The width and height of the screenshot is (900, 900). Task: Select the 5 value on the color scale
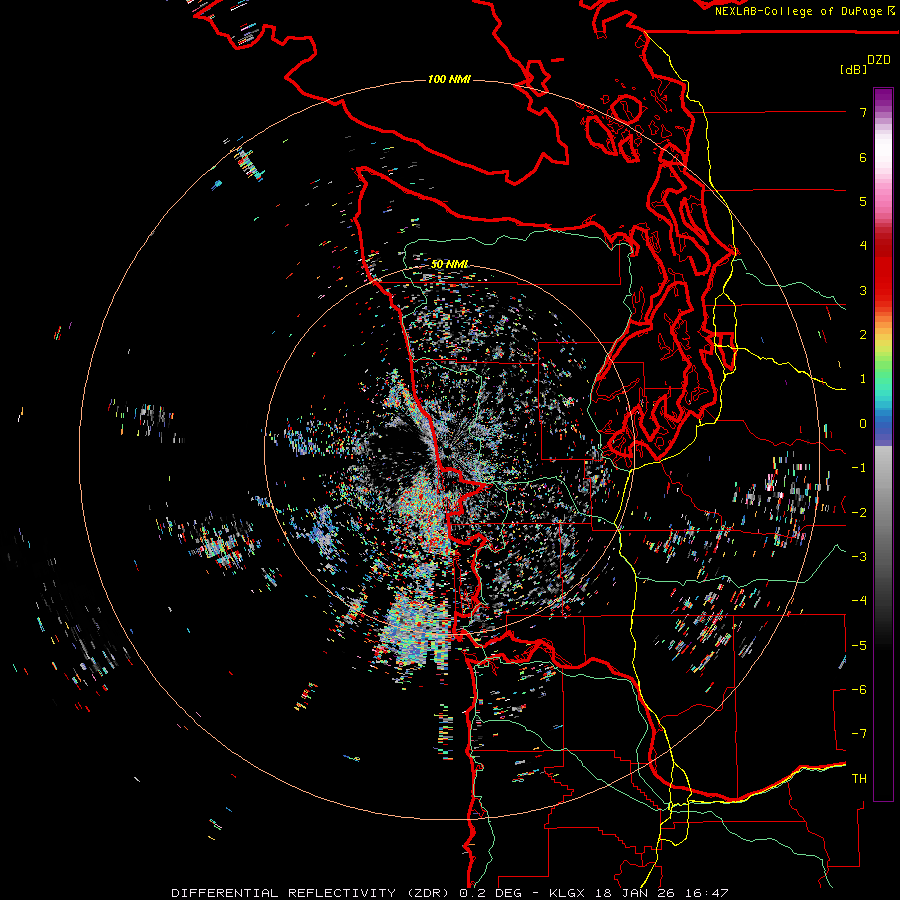[863, 201]
